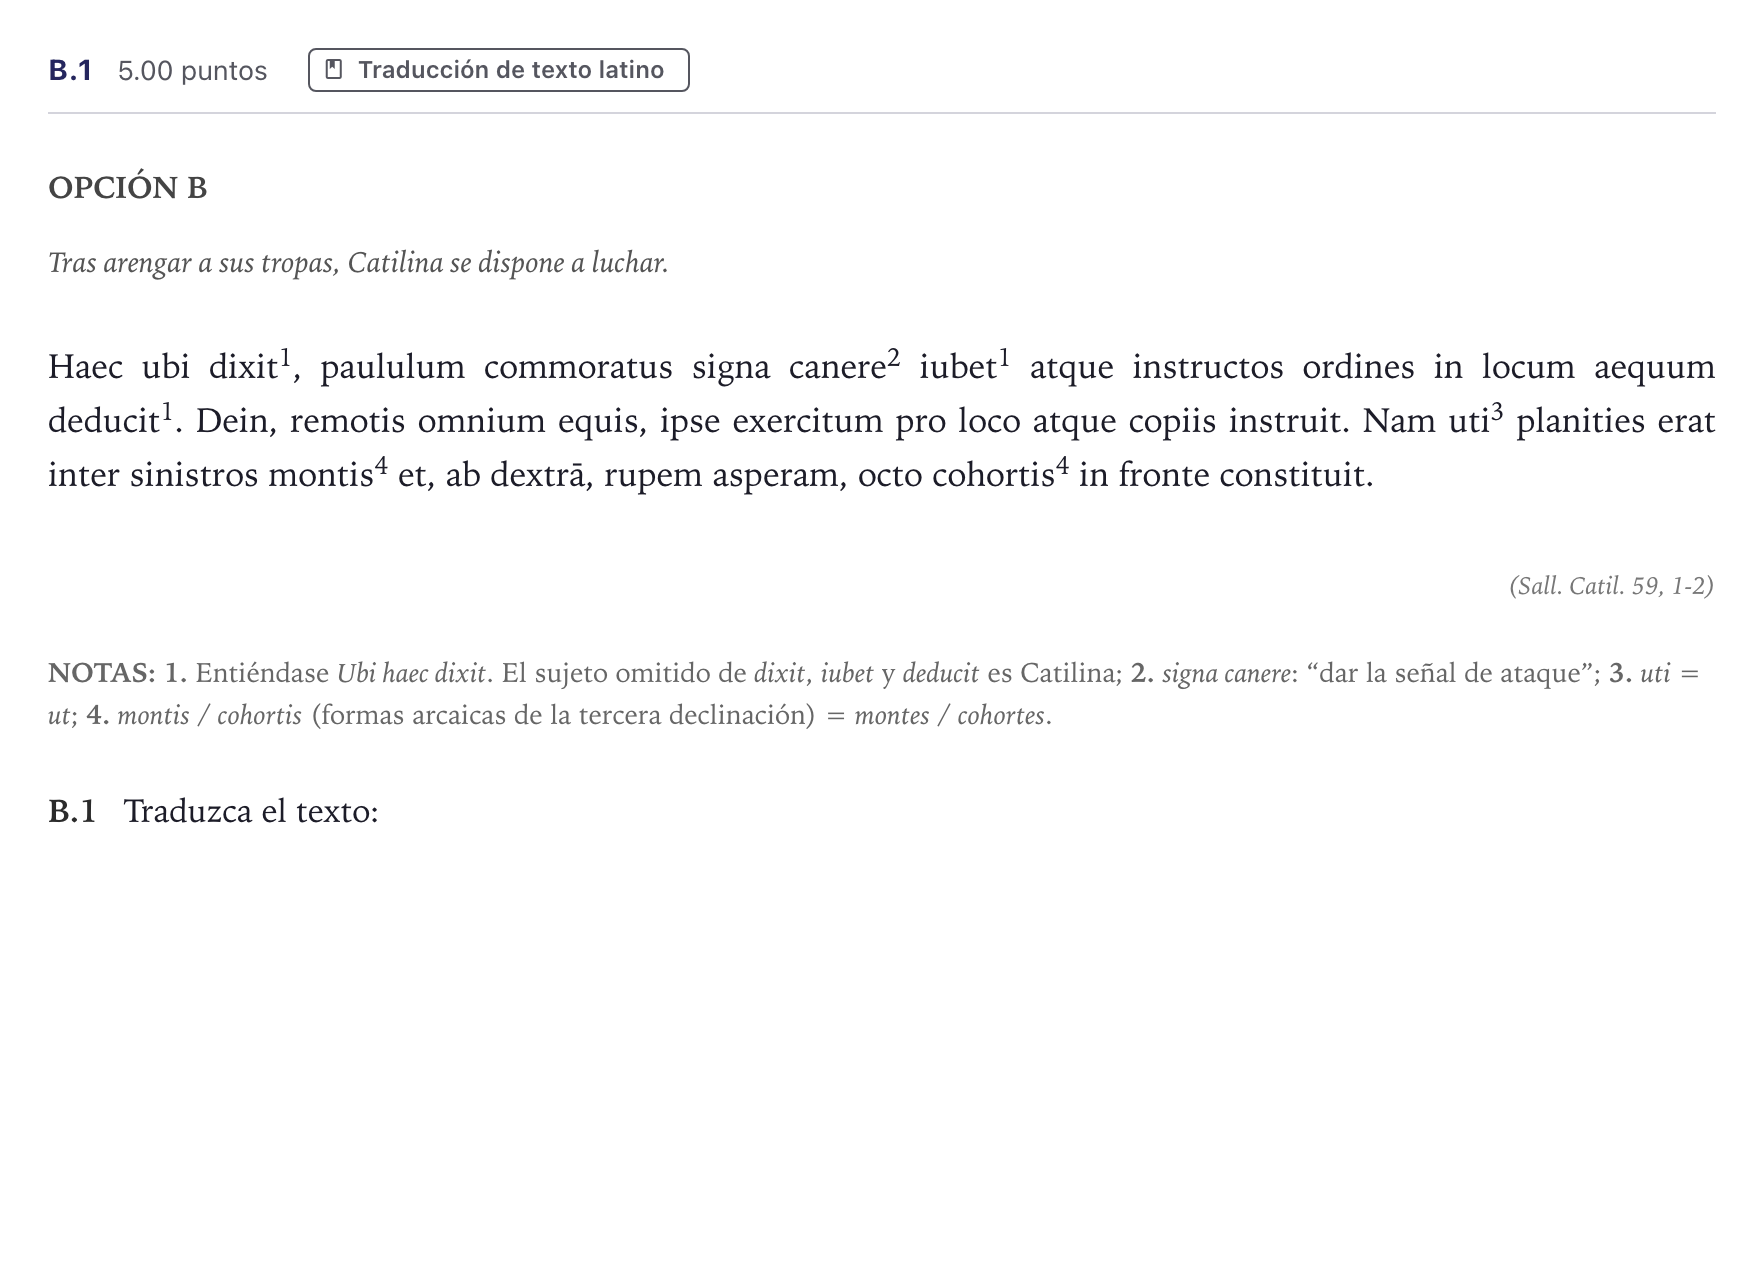Click the phrase 'signa canere' in the Latin passage
This screenshot has height=1286, width=1764.
[x=789, y=367]
